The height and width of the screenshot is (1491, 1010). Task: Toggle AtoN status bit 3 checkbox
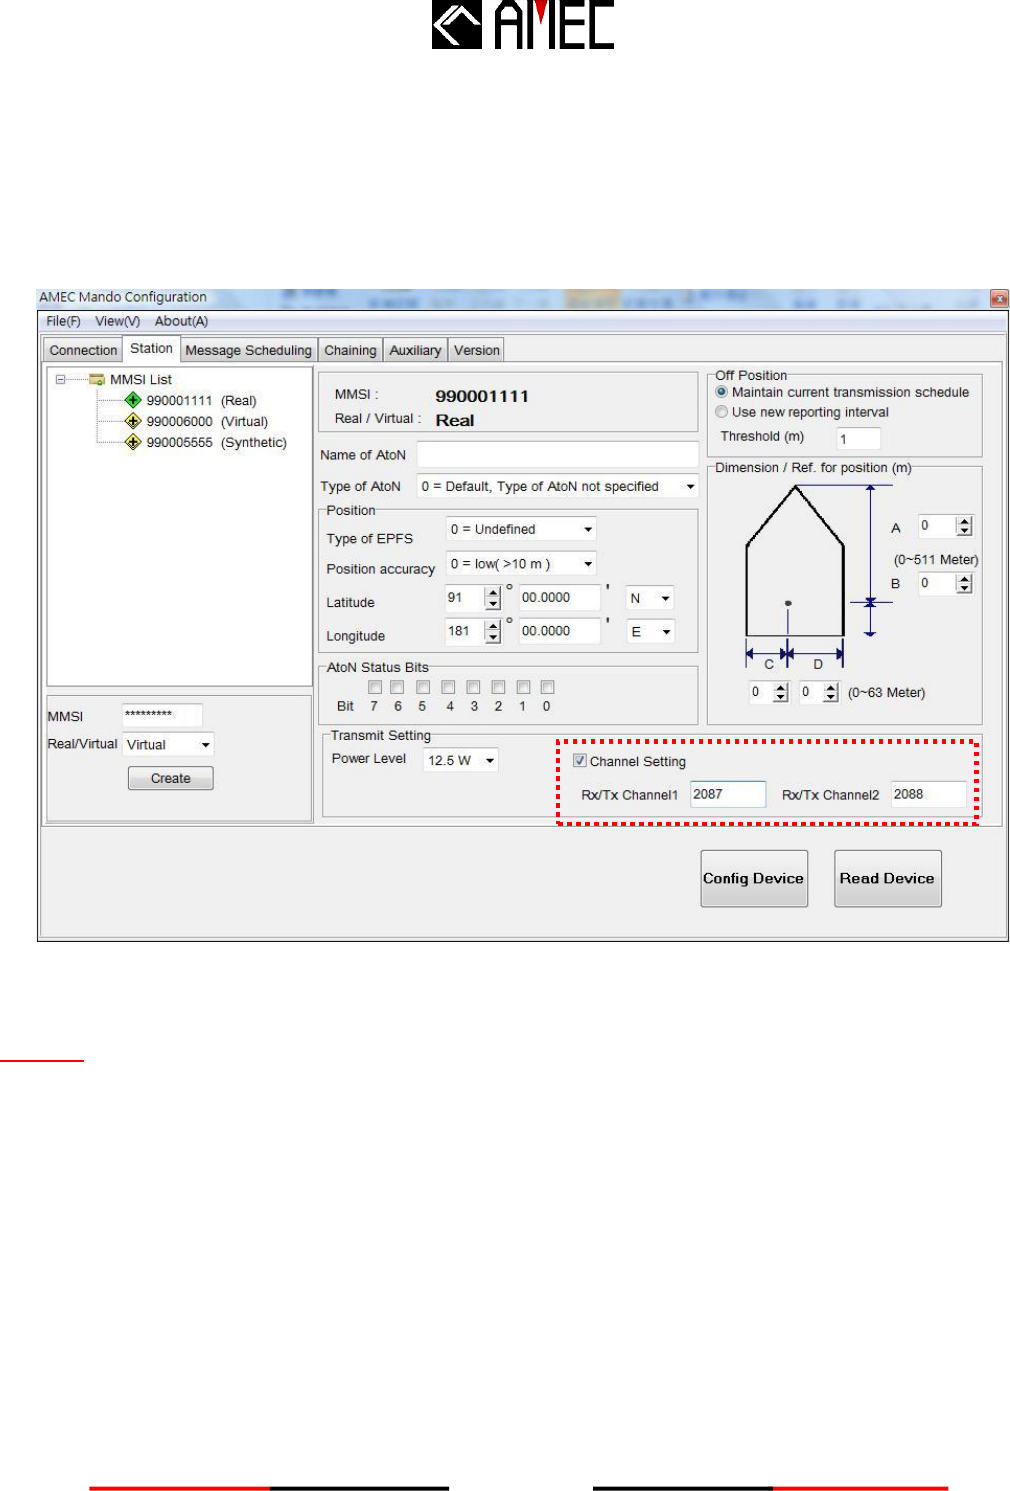click(473, 687)
